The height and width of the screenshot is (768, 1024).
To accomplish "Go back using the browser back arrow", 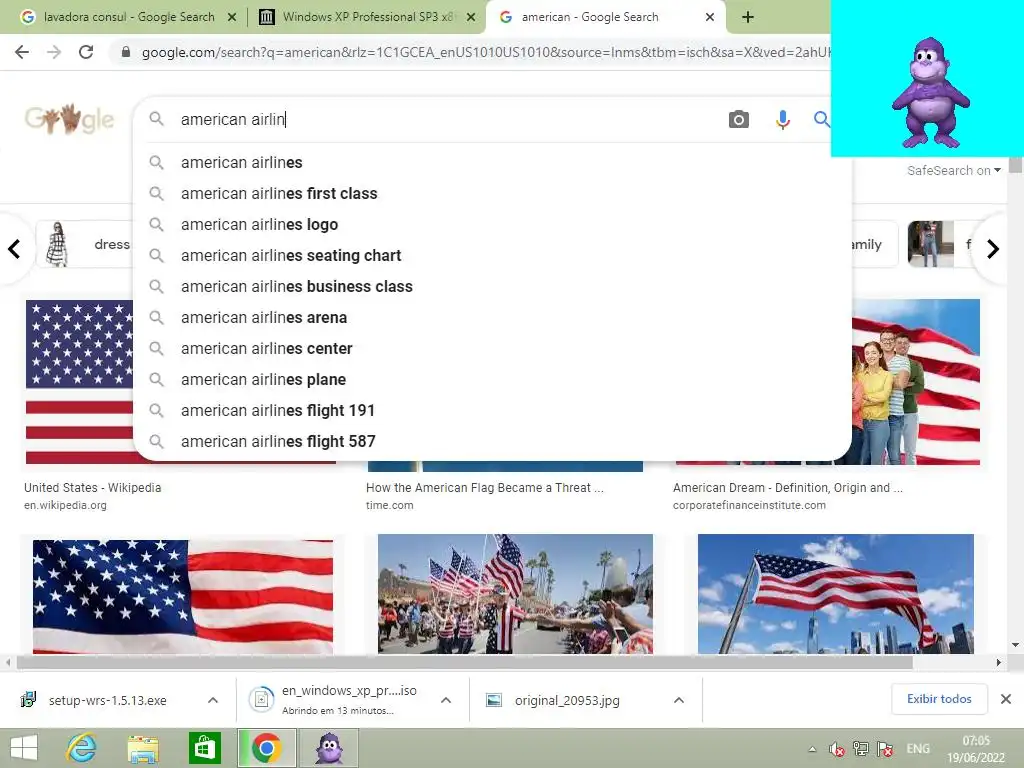I will point(22,52).
